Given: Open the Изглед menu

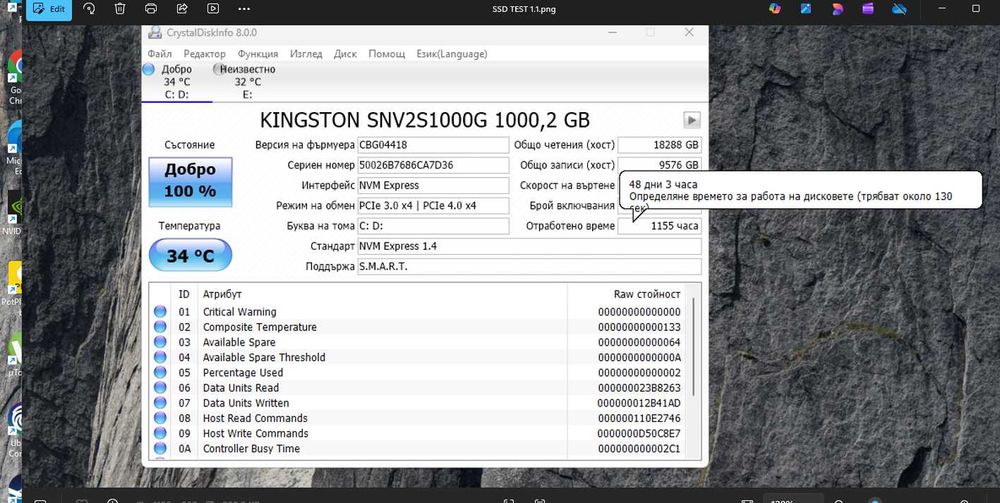Looking at the screenshot, I should click(306, 54).
